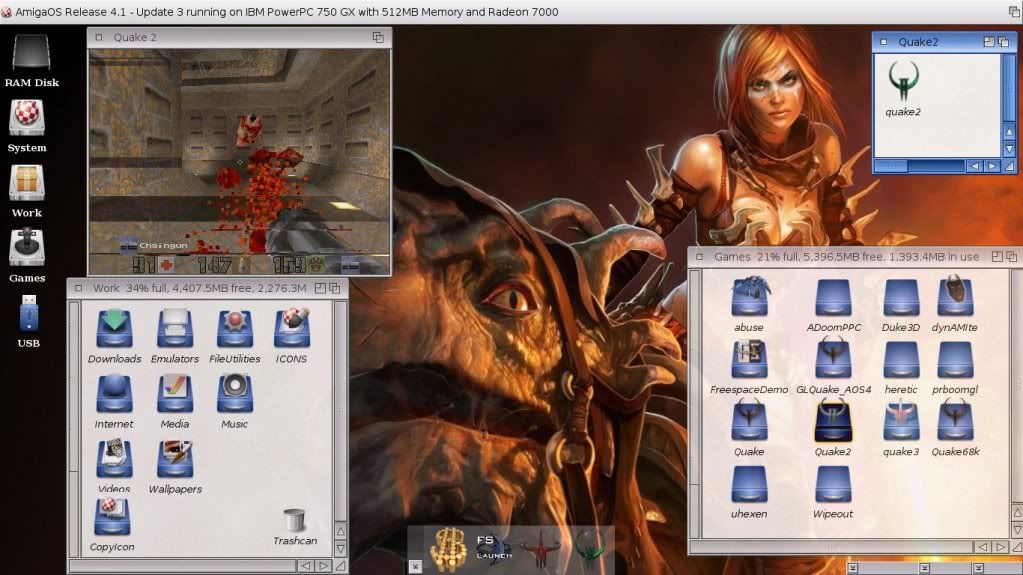Run the CopyIcon tool
Screen dimensions: 1023x575
point(112,518)
